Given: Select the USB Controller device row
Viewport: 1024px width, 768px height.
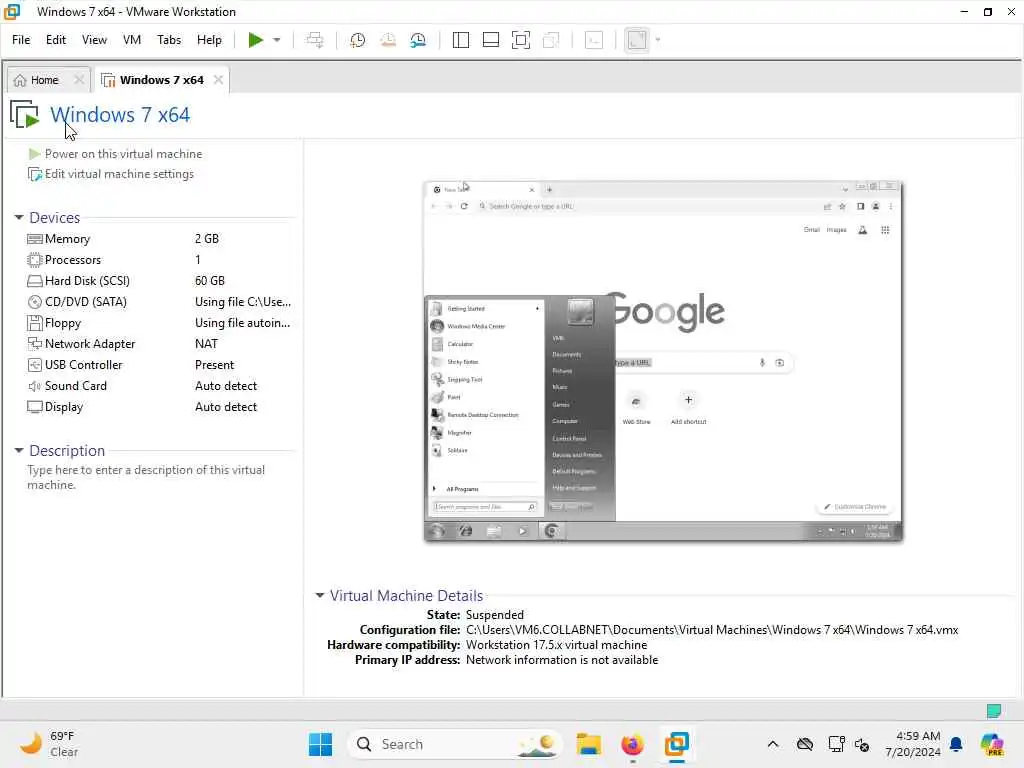Looking at the screenshot, I should coord(160,365).
